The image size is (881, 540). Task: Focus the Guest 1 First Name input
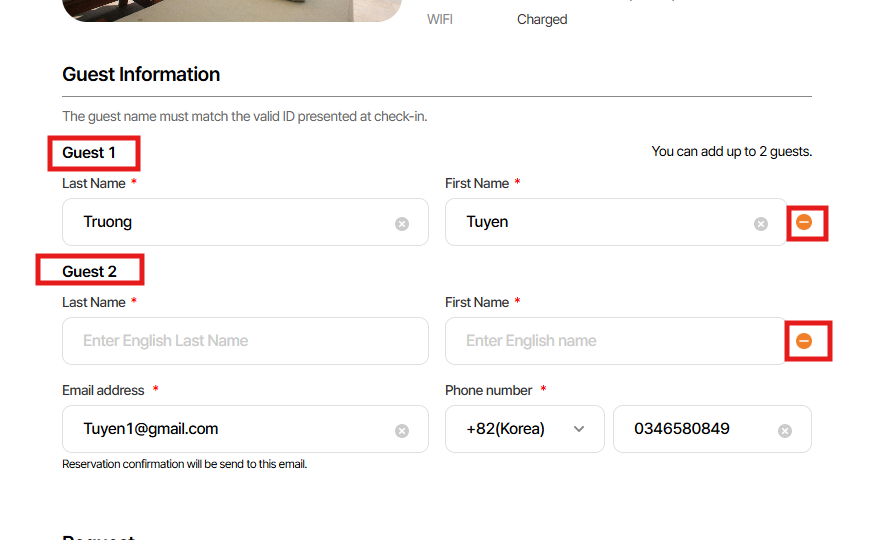click(600, 222)
